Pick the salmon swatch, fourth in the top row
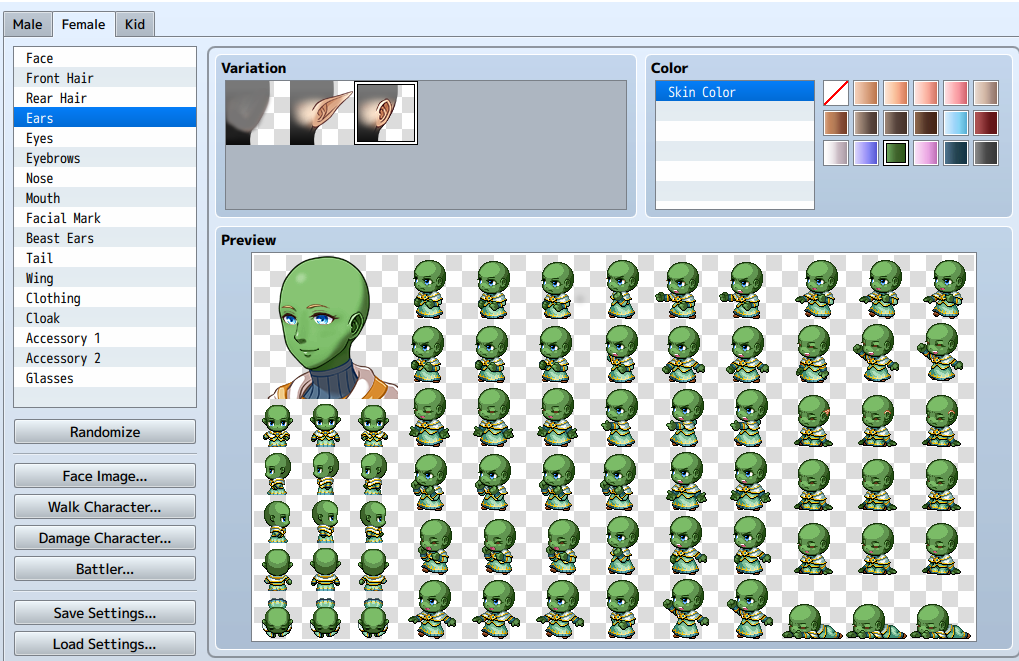 (925, 93)
